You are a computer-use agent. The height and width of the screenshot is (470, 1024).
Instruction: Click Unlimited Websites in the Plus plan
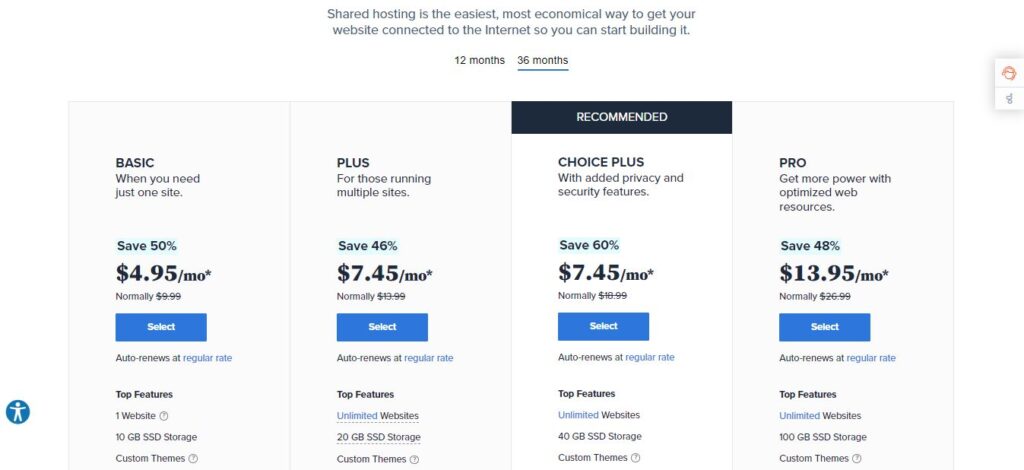[x=377, y=416]
